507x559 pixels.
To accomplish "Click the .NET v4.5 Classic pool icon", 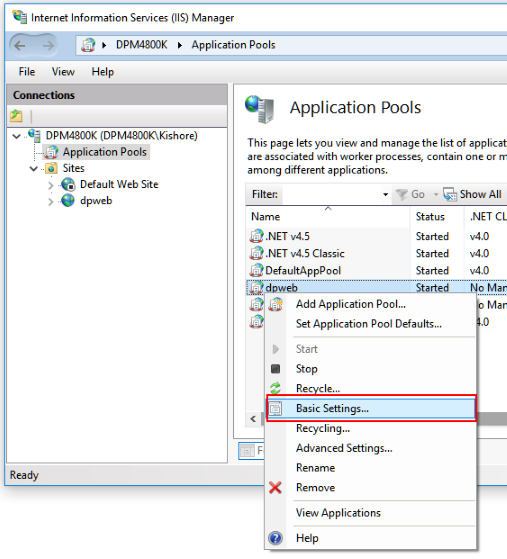I will pos(256,253).
